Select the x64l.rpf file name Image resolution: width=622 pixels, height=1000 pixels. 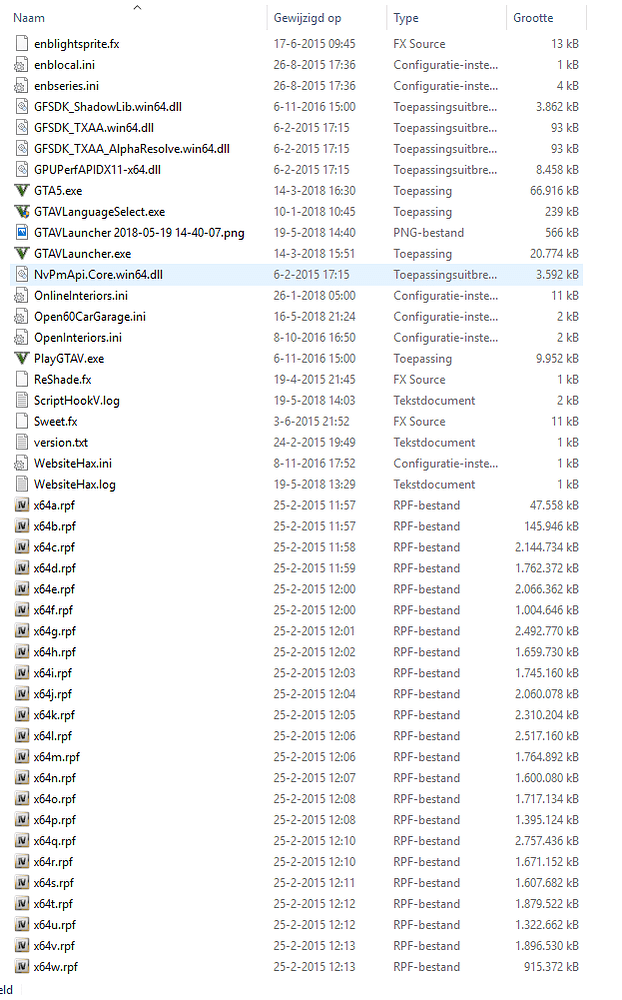(x=52, y=736)
